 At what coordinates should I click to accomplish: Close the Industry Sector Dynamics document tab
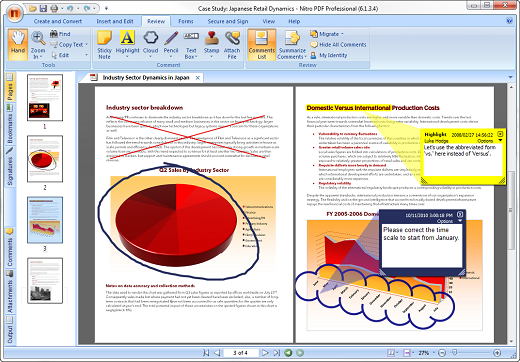(x=198, y=78)
